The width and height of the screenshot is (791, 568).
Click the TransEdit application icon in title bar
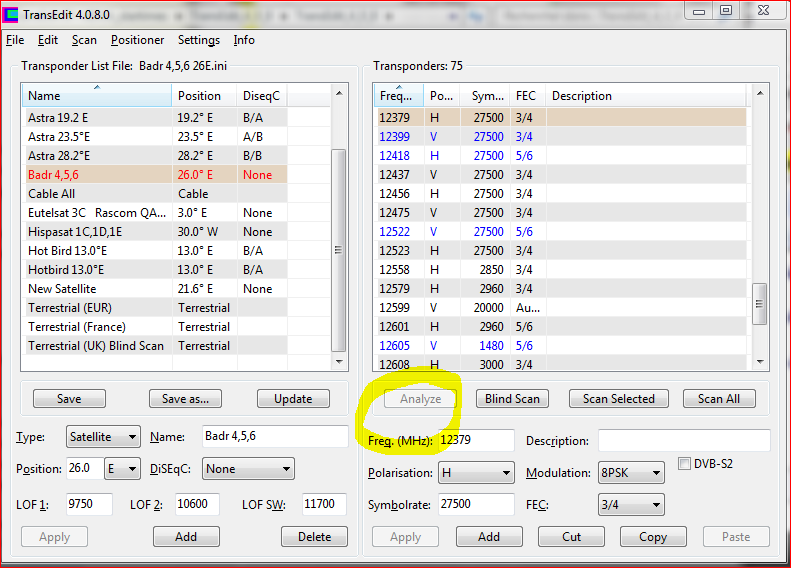[11, 11]
